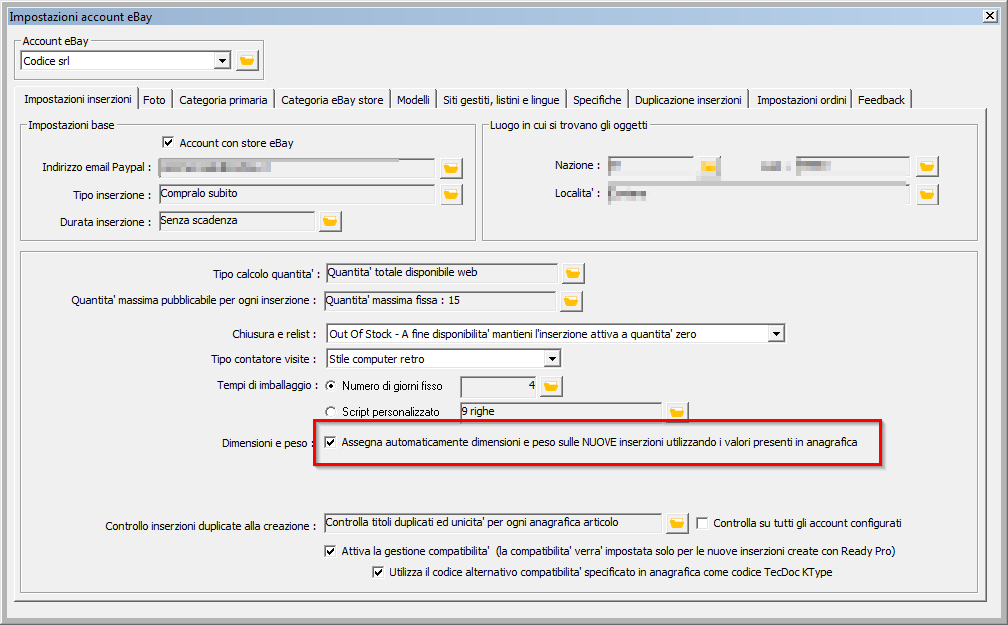
Task: Open the Categoria primaria tab
Action: [x=223, y=100]
